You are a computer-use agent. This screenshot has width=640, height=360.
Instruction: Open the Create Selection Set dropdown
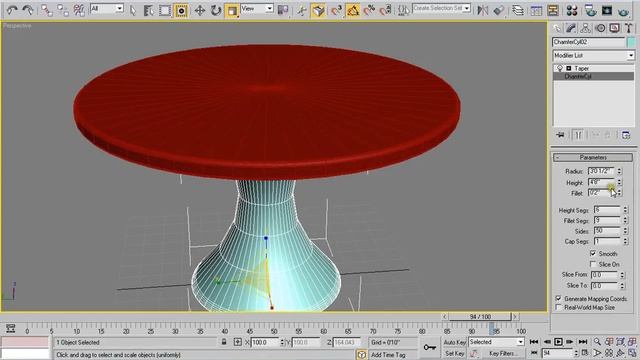(x=441, y=8)
